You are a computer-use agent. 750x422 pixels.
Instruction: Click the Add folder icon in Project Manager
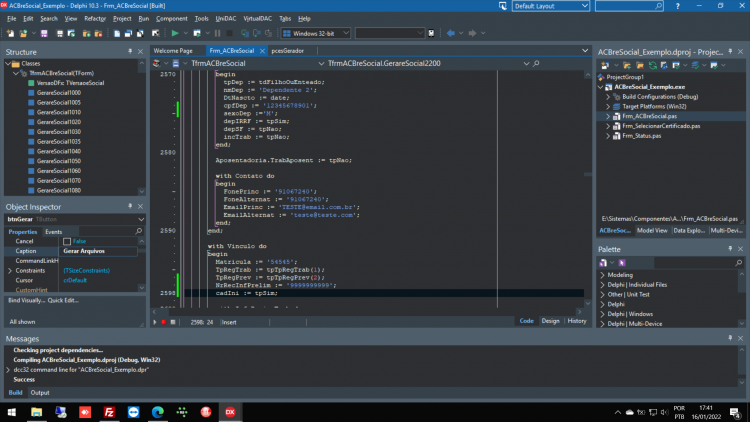[x=627, y=65]
